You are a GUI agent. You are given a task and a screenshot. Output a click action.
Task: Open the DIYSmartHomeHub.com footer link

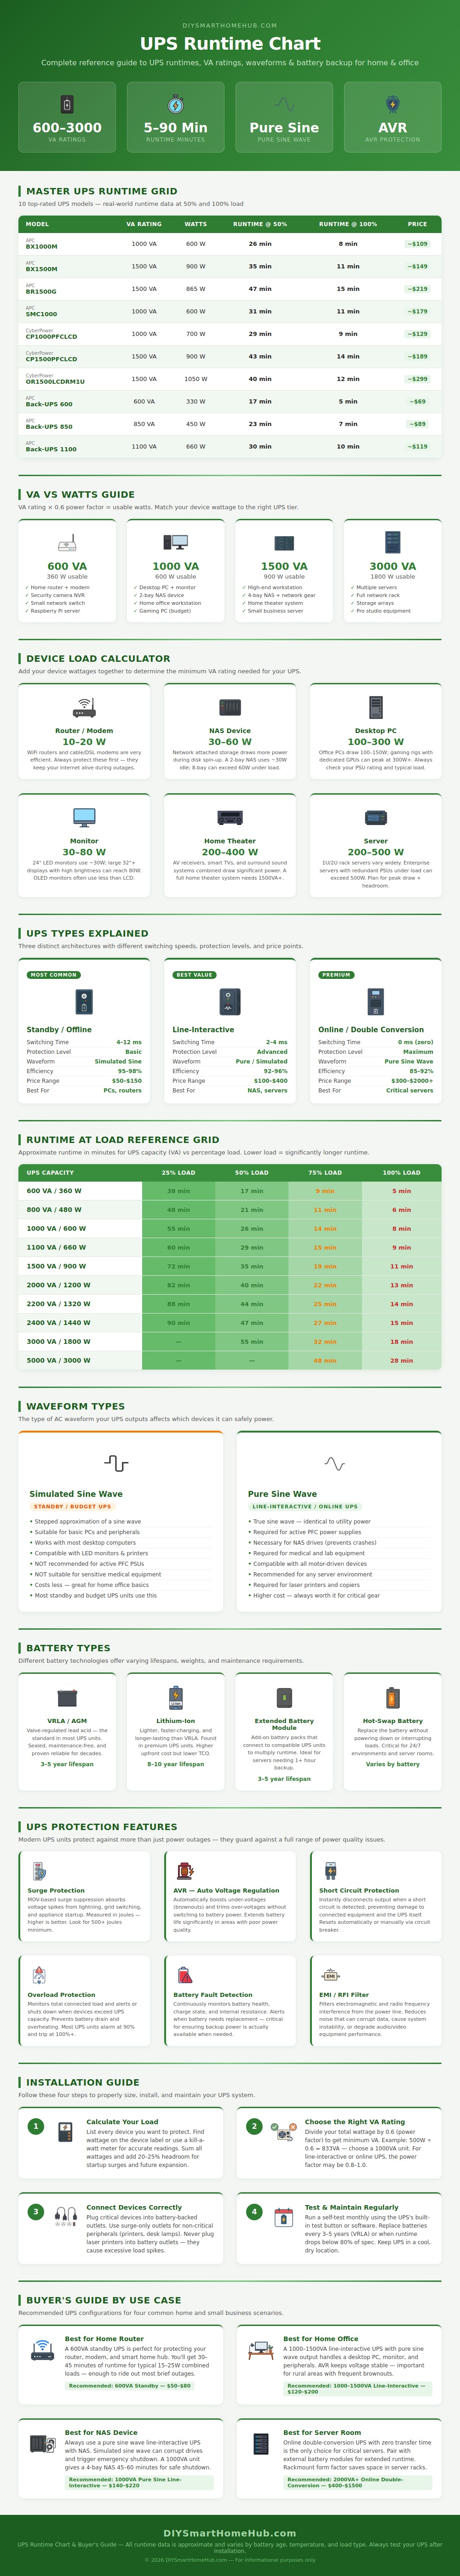230,2533
